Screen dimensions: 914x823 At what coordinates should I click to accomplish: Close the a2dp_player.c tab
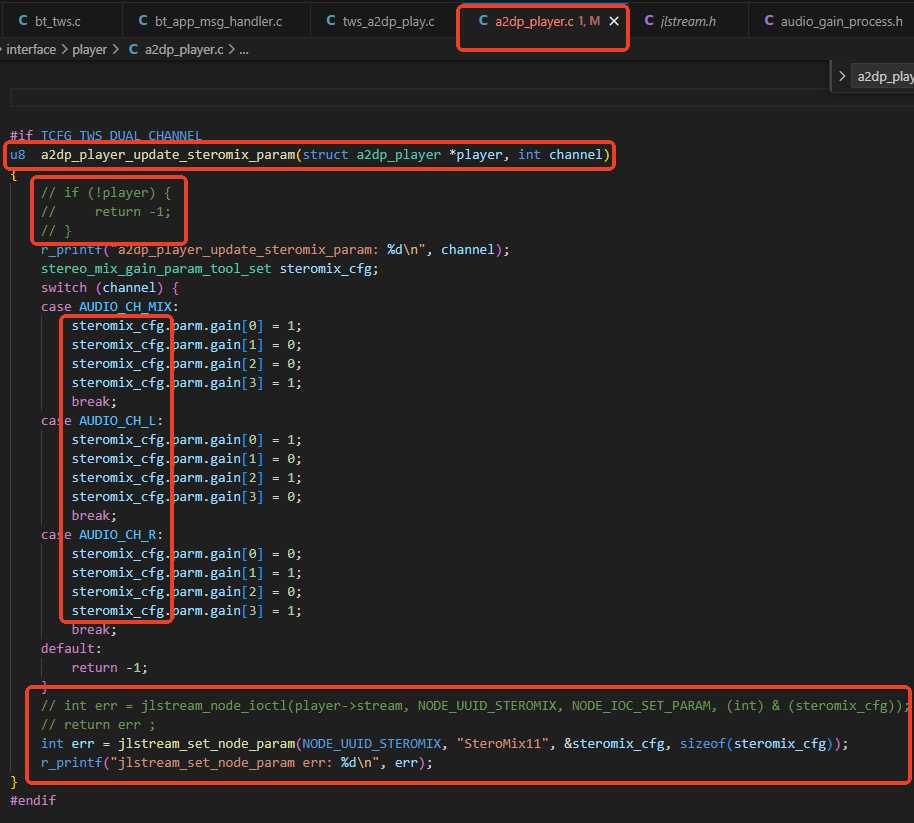click(x=614, y=22)
